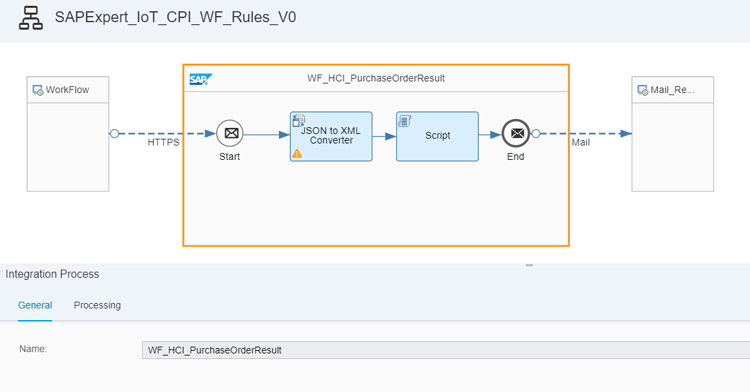Image resolution: width=750 pixels, height=392 pixels.
Task: Switch to the Processing tab
Action: pyautogui.click(x=97, y=305)
